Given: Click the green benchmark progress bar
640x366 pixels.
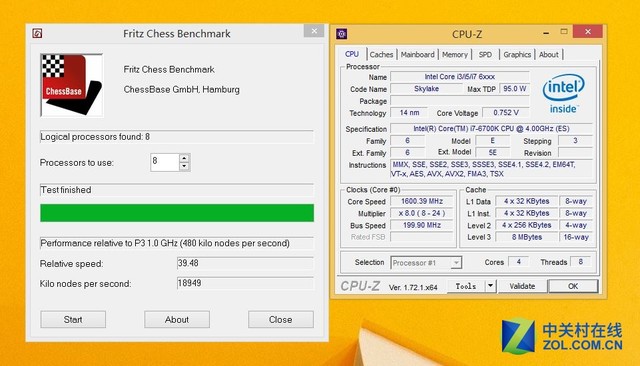Looking at the screenshot, I should tap(177, 213).
